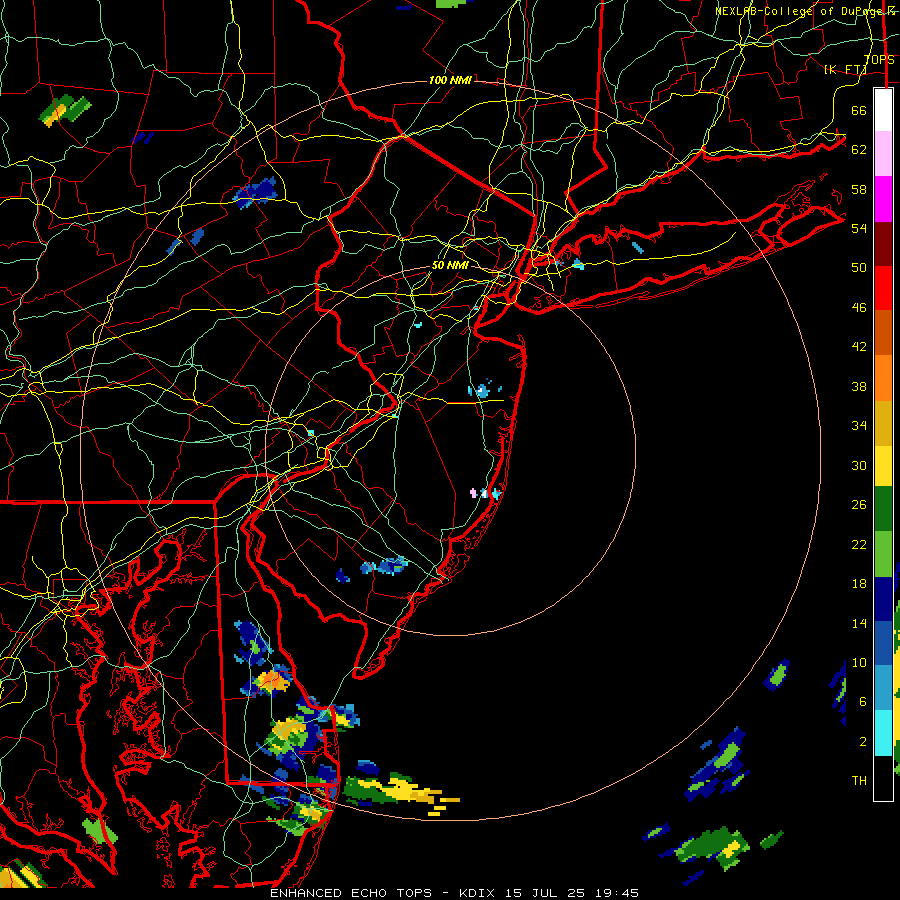Click the "26" scale value
Viewport: 900px width, 900px height.
coord(859,505)
